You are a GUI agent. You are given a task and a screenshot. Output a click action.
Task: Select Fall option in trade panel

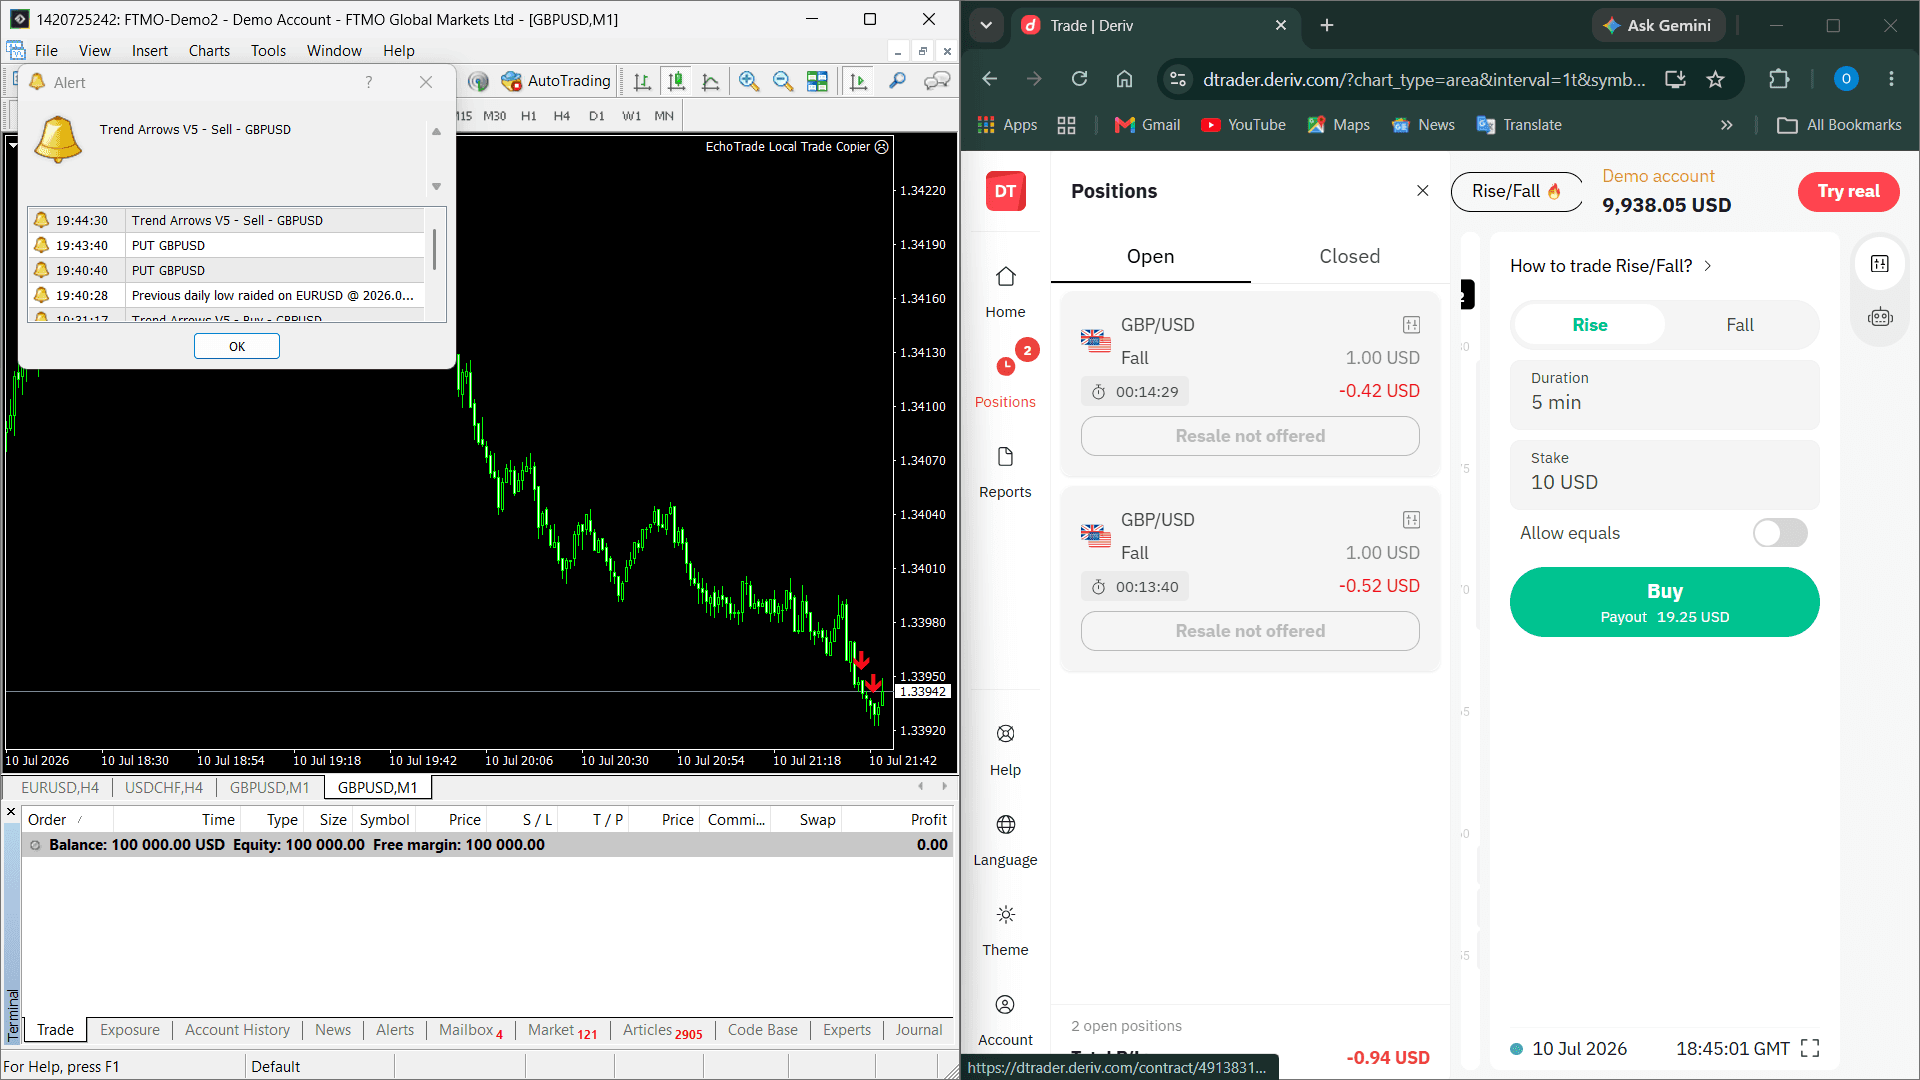1740,325
